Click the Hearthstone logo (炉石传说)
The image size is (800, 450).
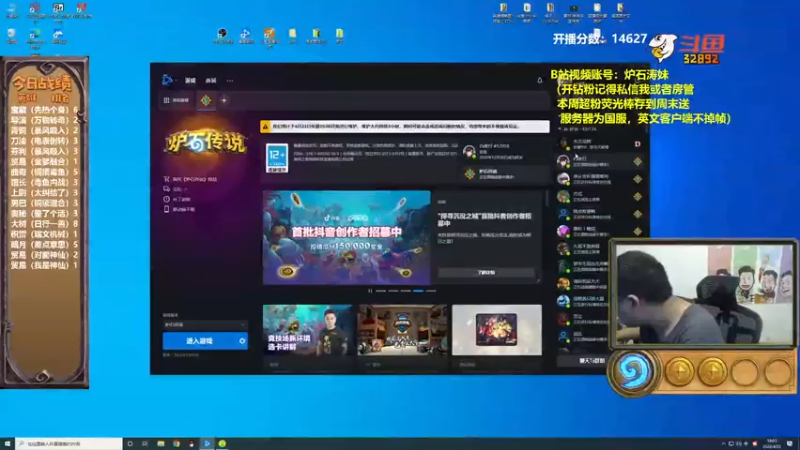click(x=206, y=142)
